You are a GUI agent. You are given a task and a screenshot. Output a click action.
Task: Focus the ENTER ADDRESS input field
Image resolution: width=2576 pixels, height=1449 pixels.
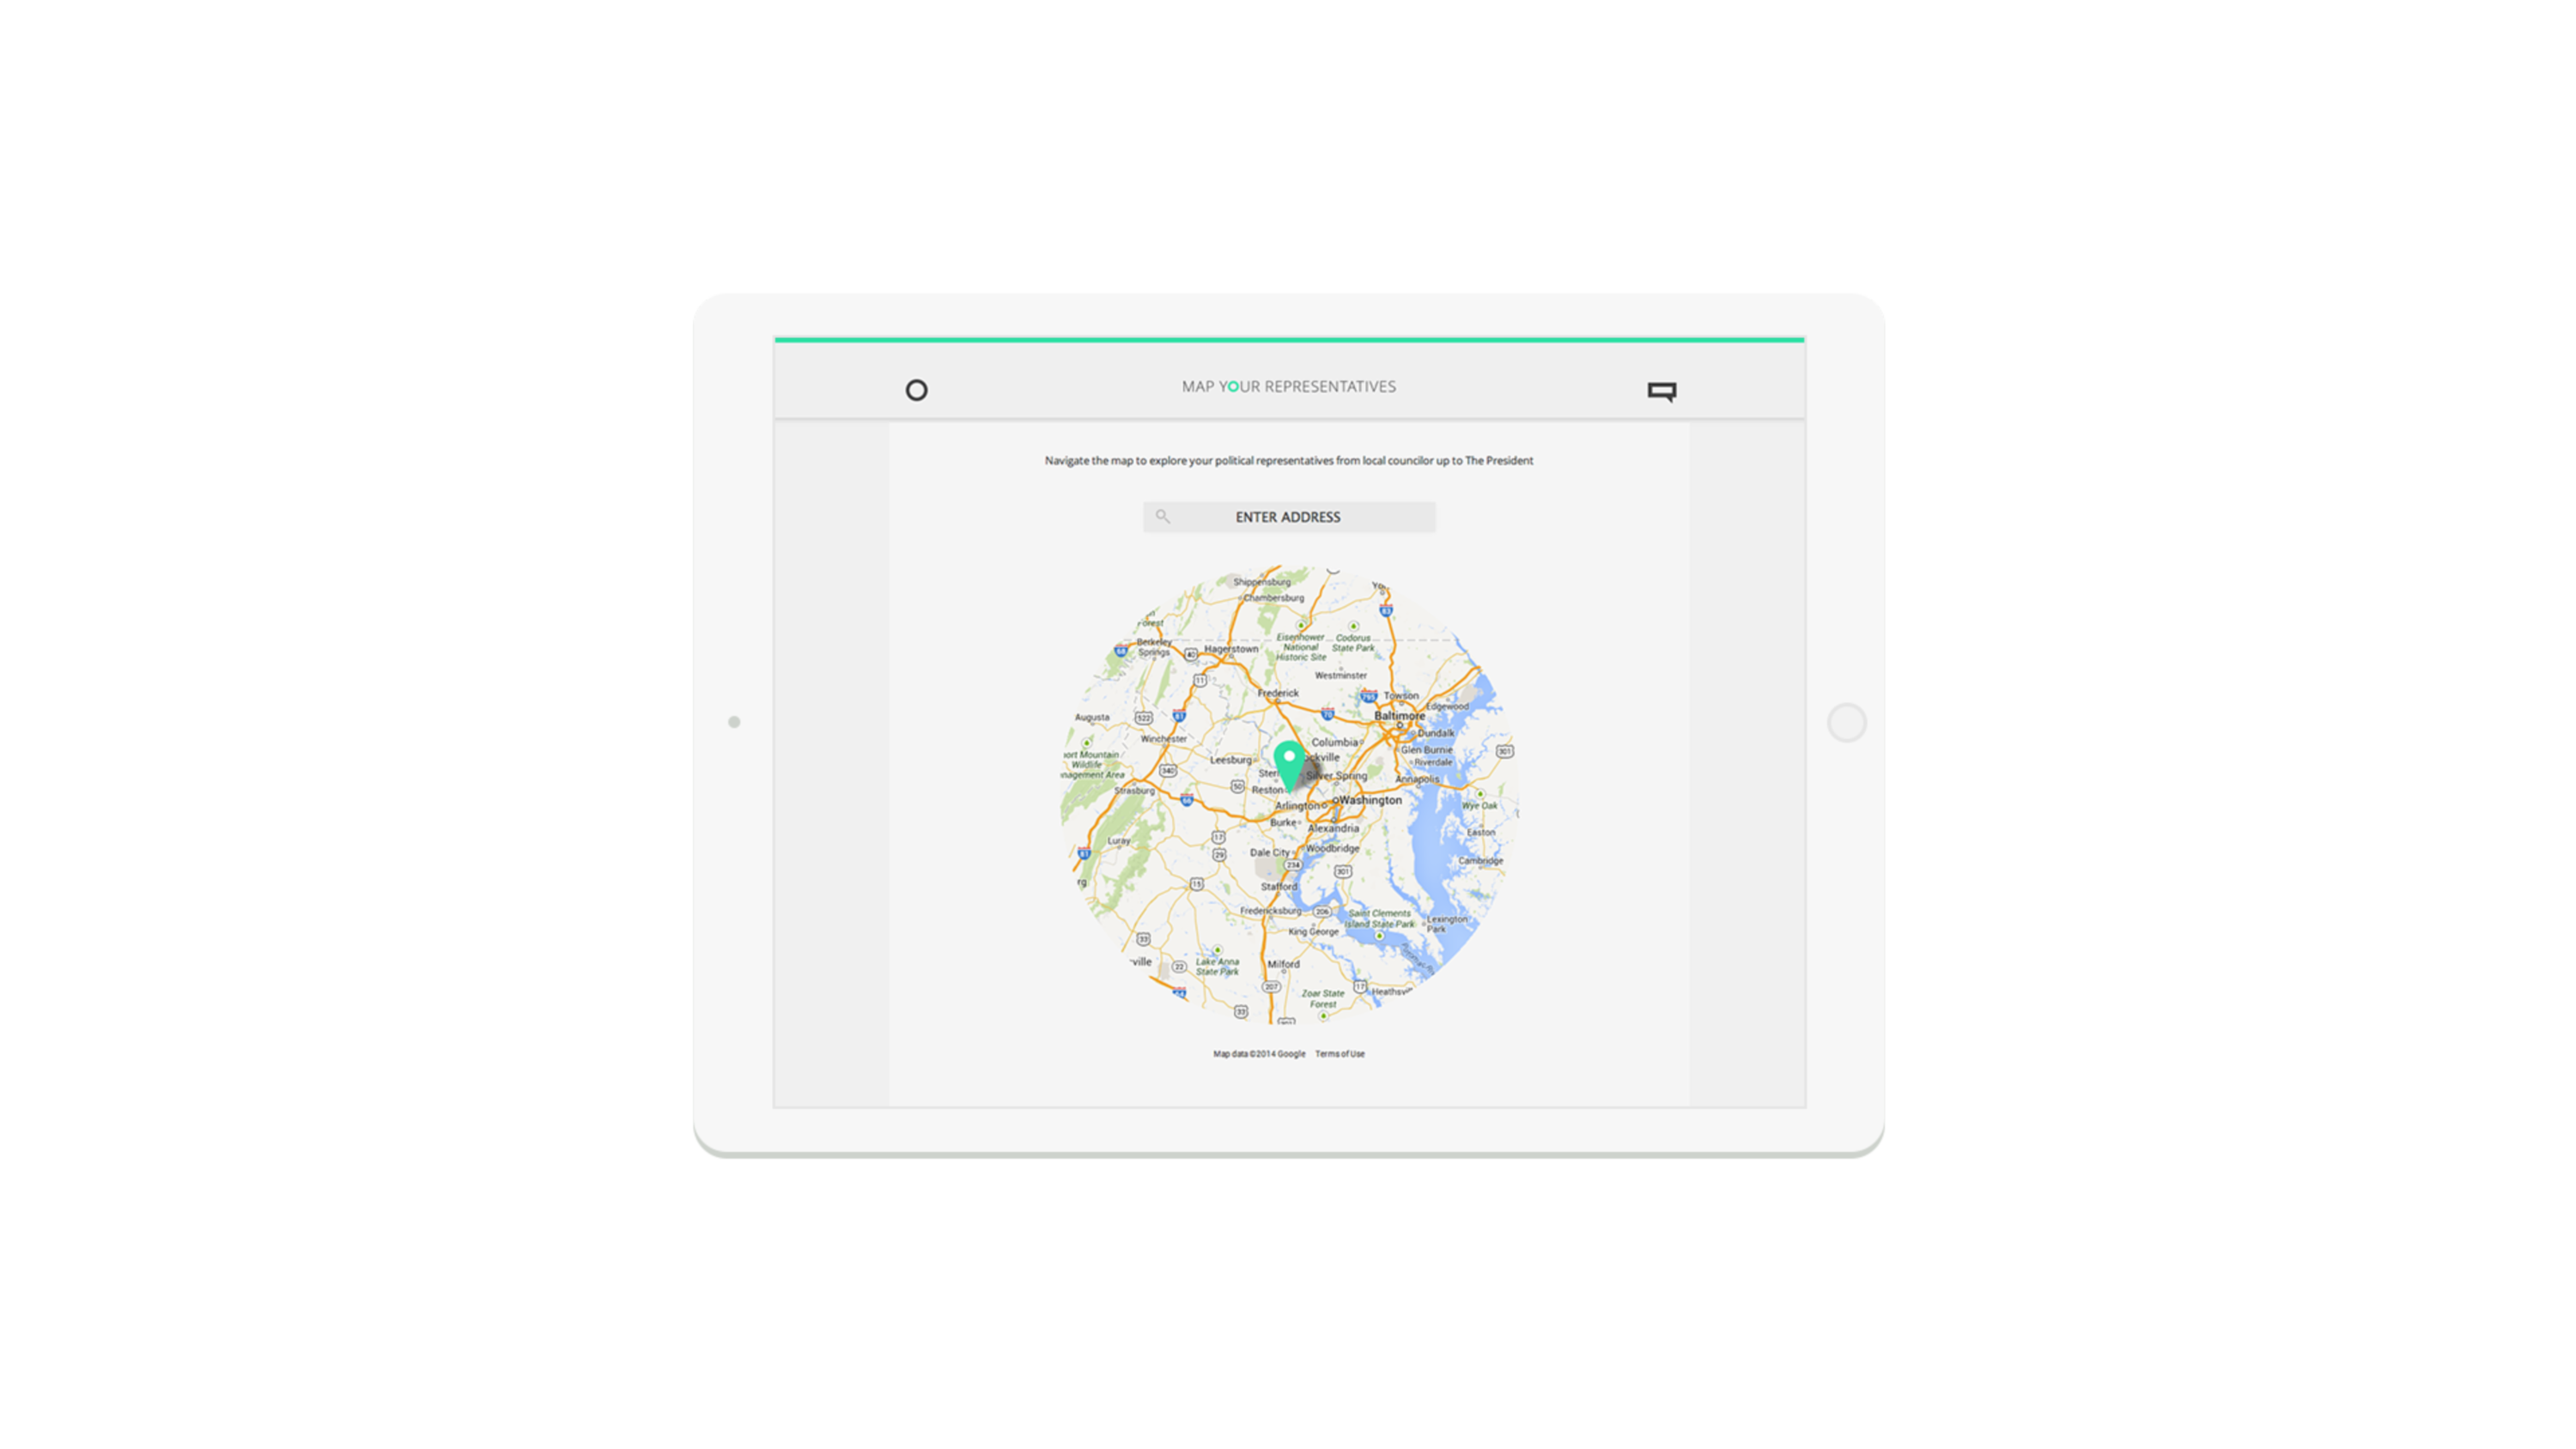(1289, 517)
